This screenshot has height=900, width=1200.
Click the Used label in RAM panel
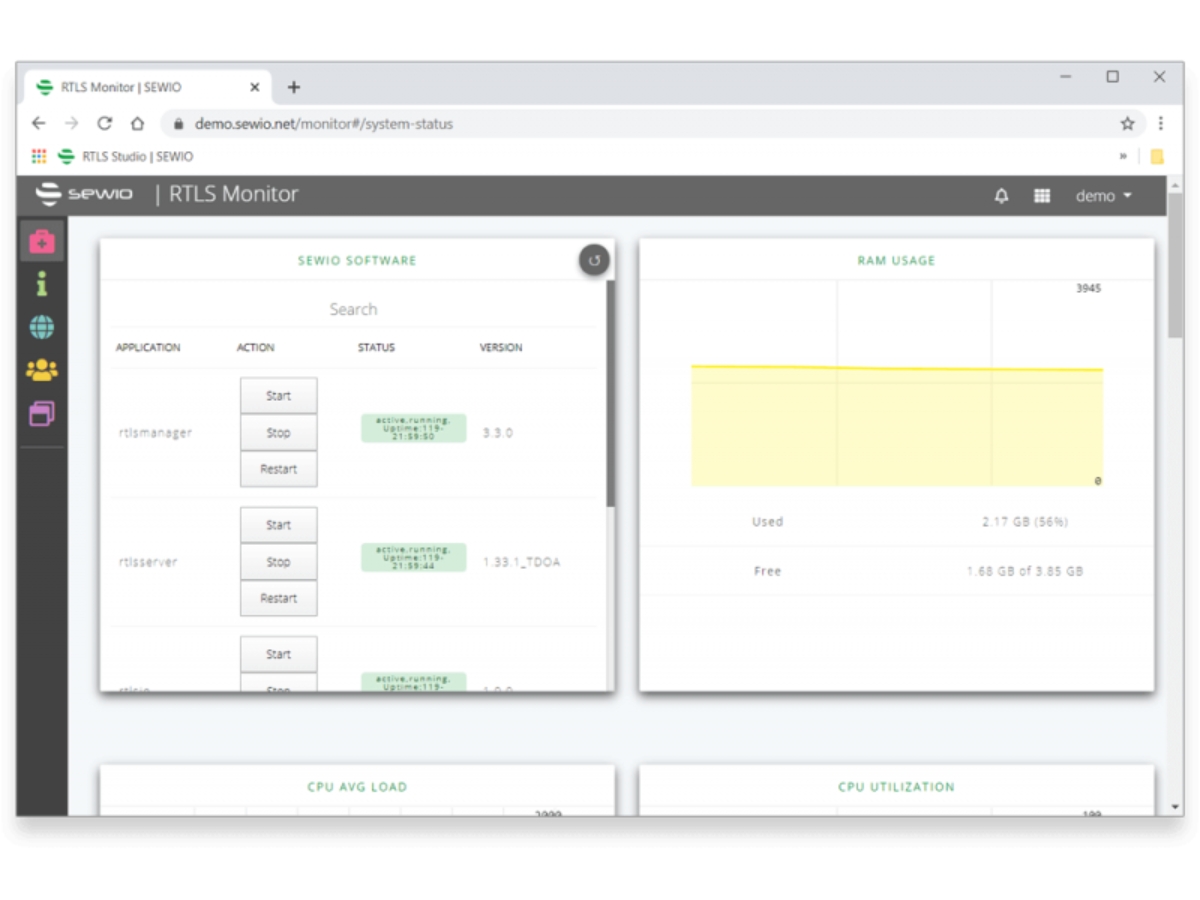[767, 522]
